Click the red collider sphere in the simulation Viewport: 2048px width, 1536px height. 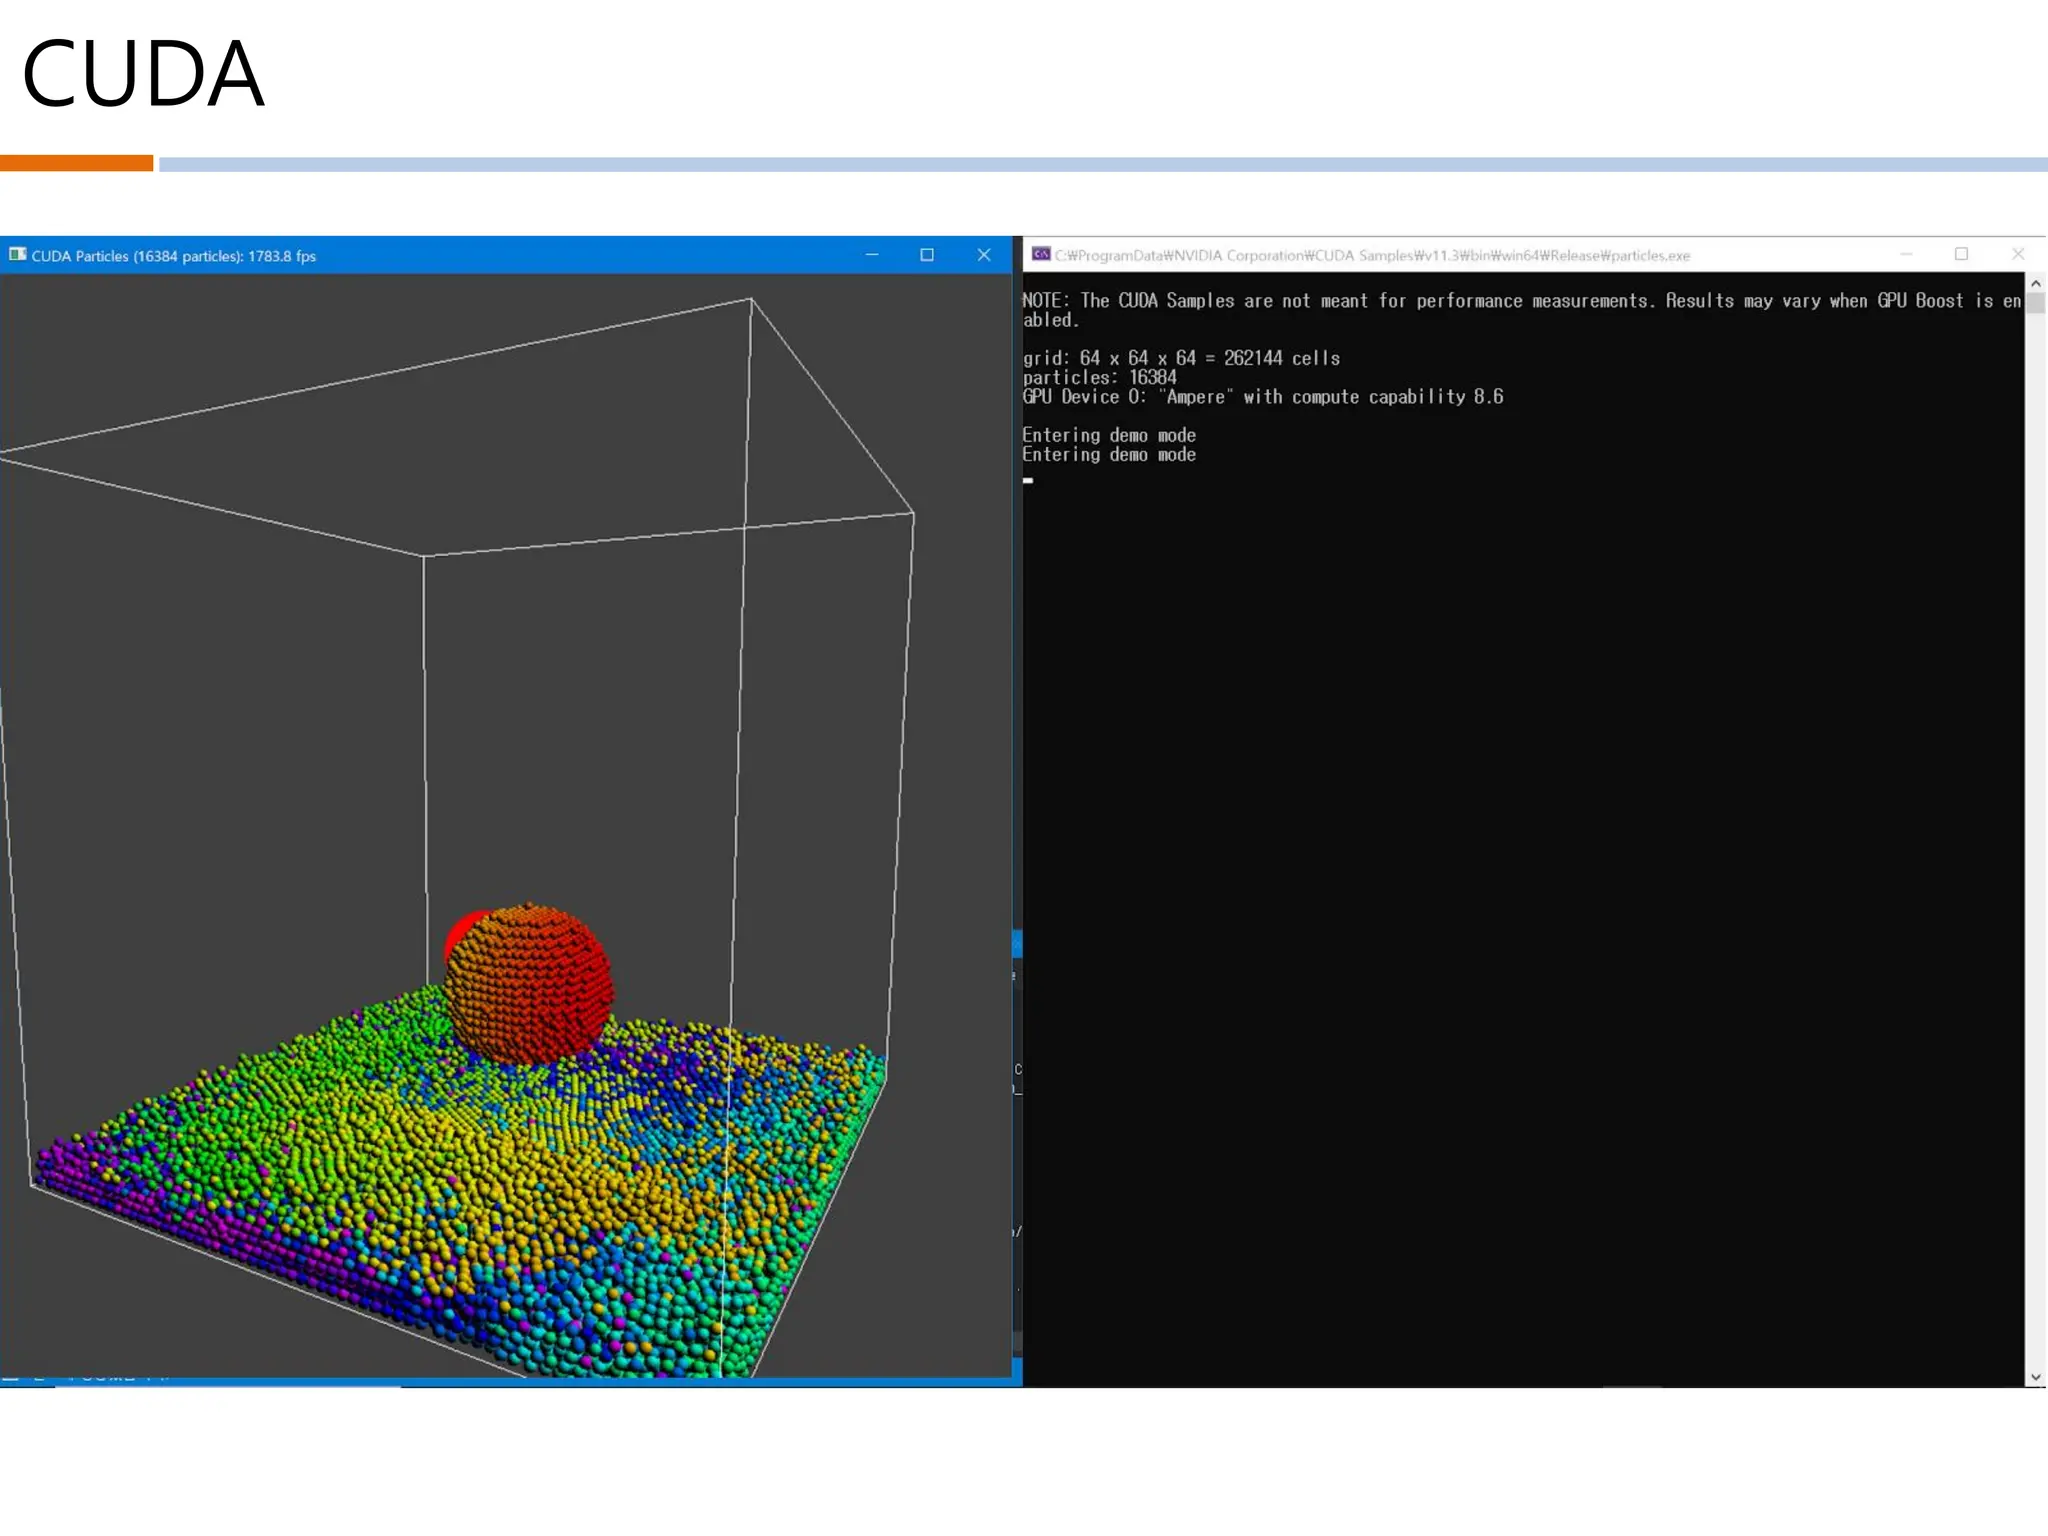pyautogui.click(x=528, y=982)
